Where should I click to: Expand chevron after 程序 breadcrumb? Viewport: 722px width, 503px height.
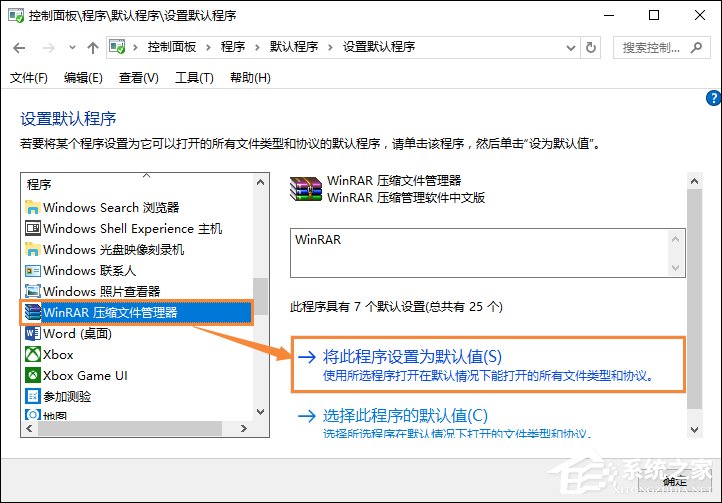pos(257,47)
